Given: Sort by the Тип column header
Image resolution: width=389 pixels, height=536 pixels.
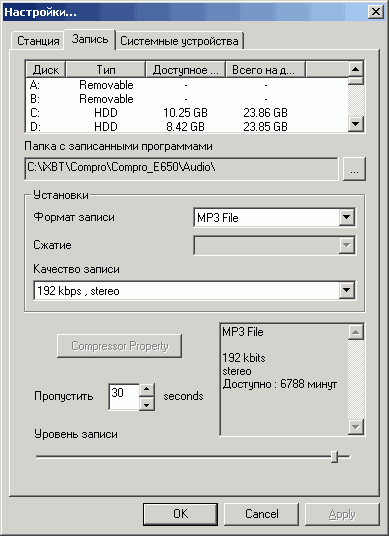Looking at the screenshot, I should tap(106, 70).
